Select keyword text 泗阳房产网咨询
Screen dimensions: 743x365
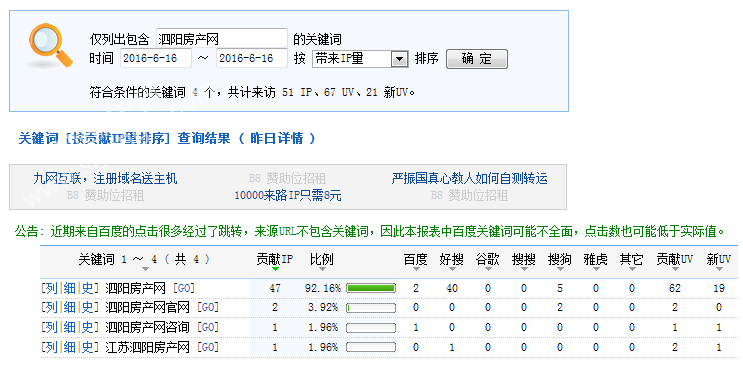tap(147, 328)
